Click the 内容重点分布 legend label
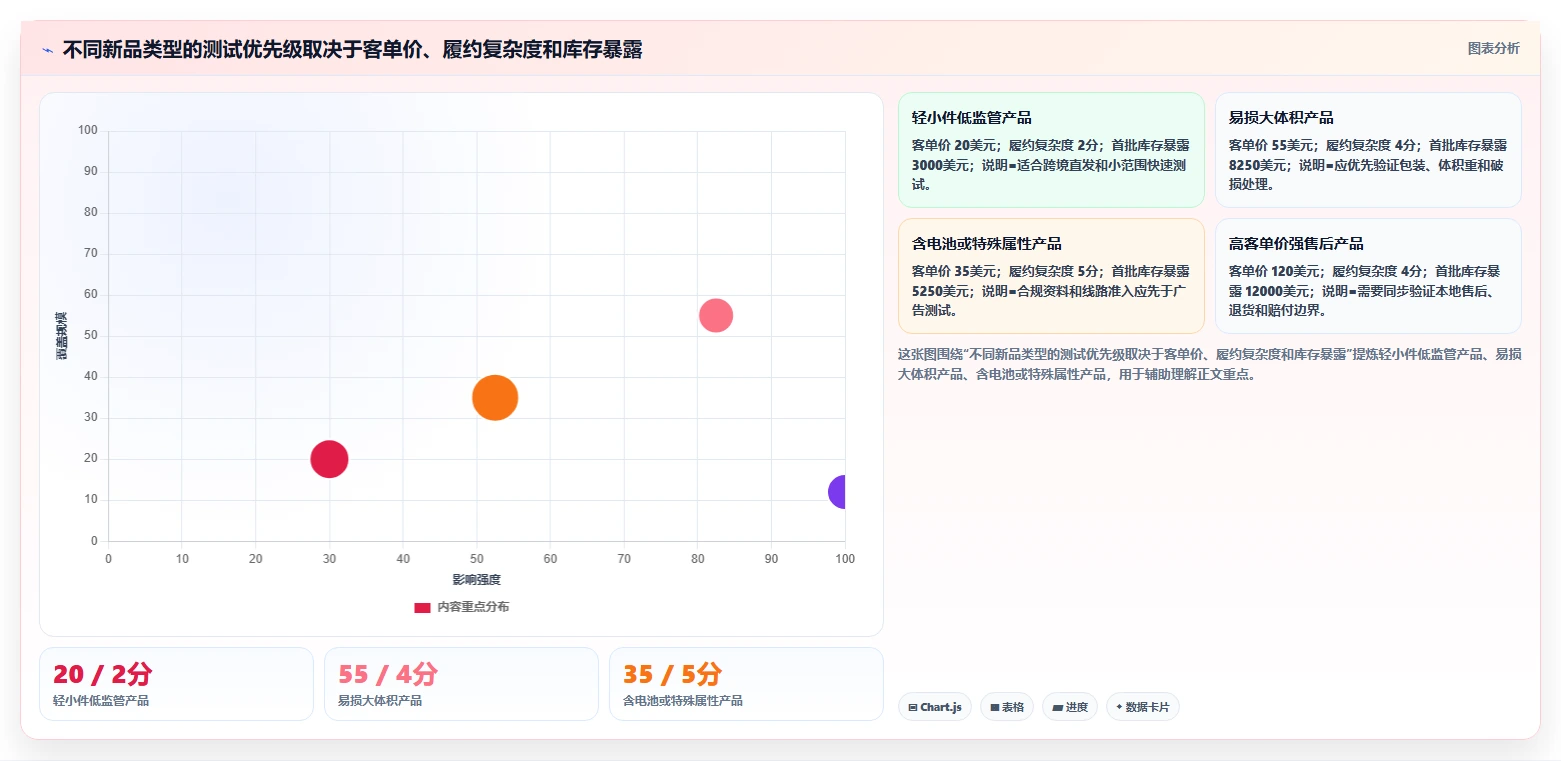 [x=473, y=607]
